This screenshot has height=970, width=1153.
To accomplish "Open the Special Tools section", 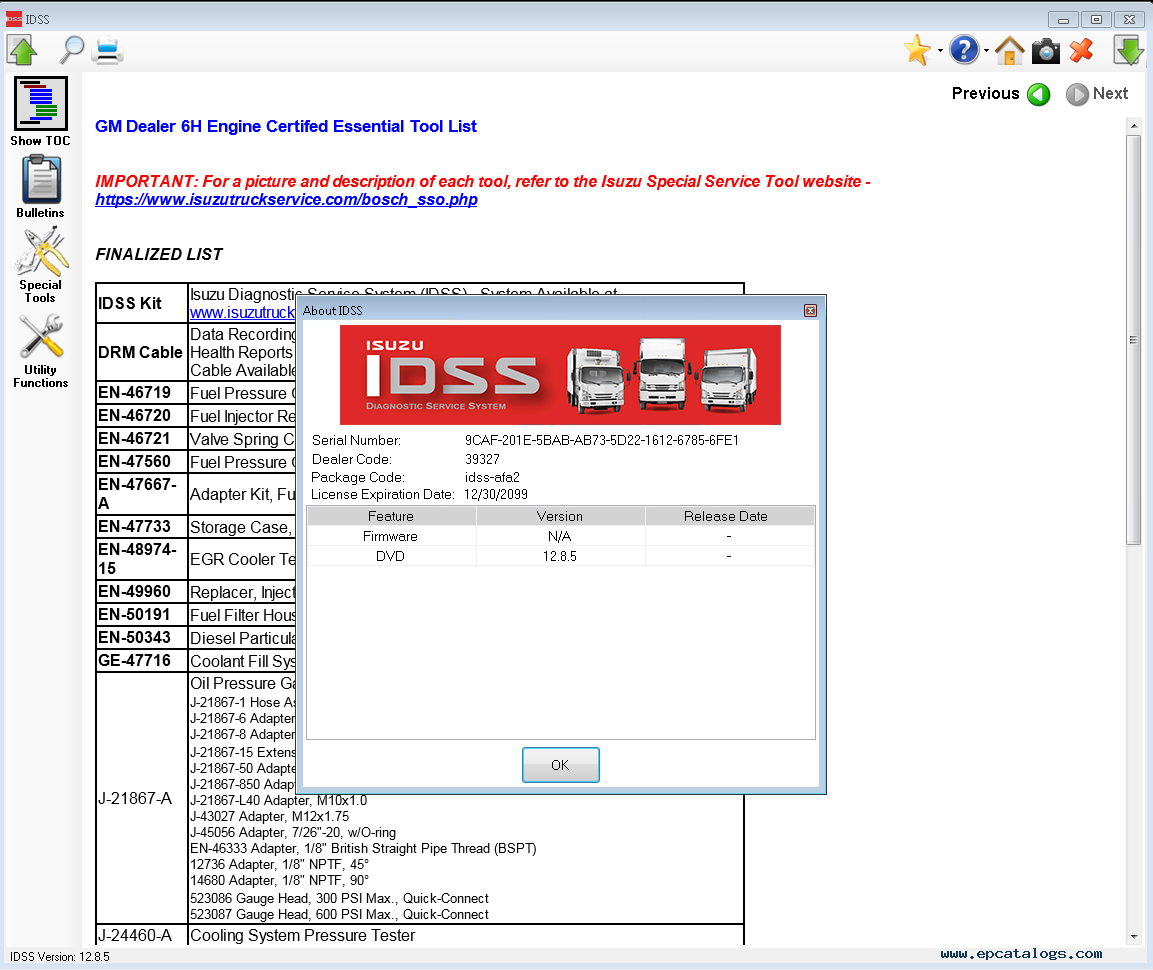I will click(40, 265).
